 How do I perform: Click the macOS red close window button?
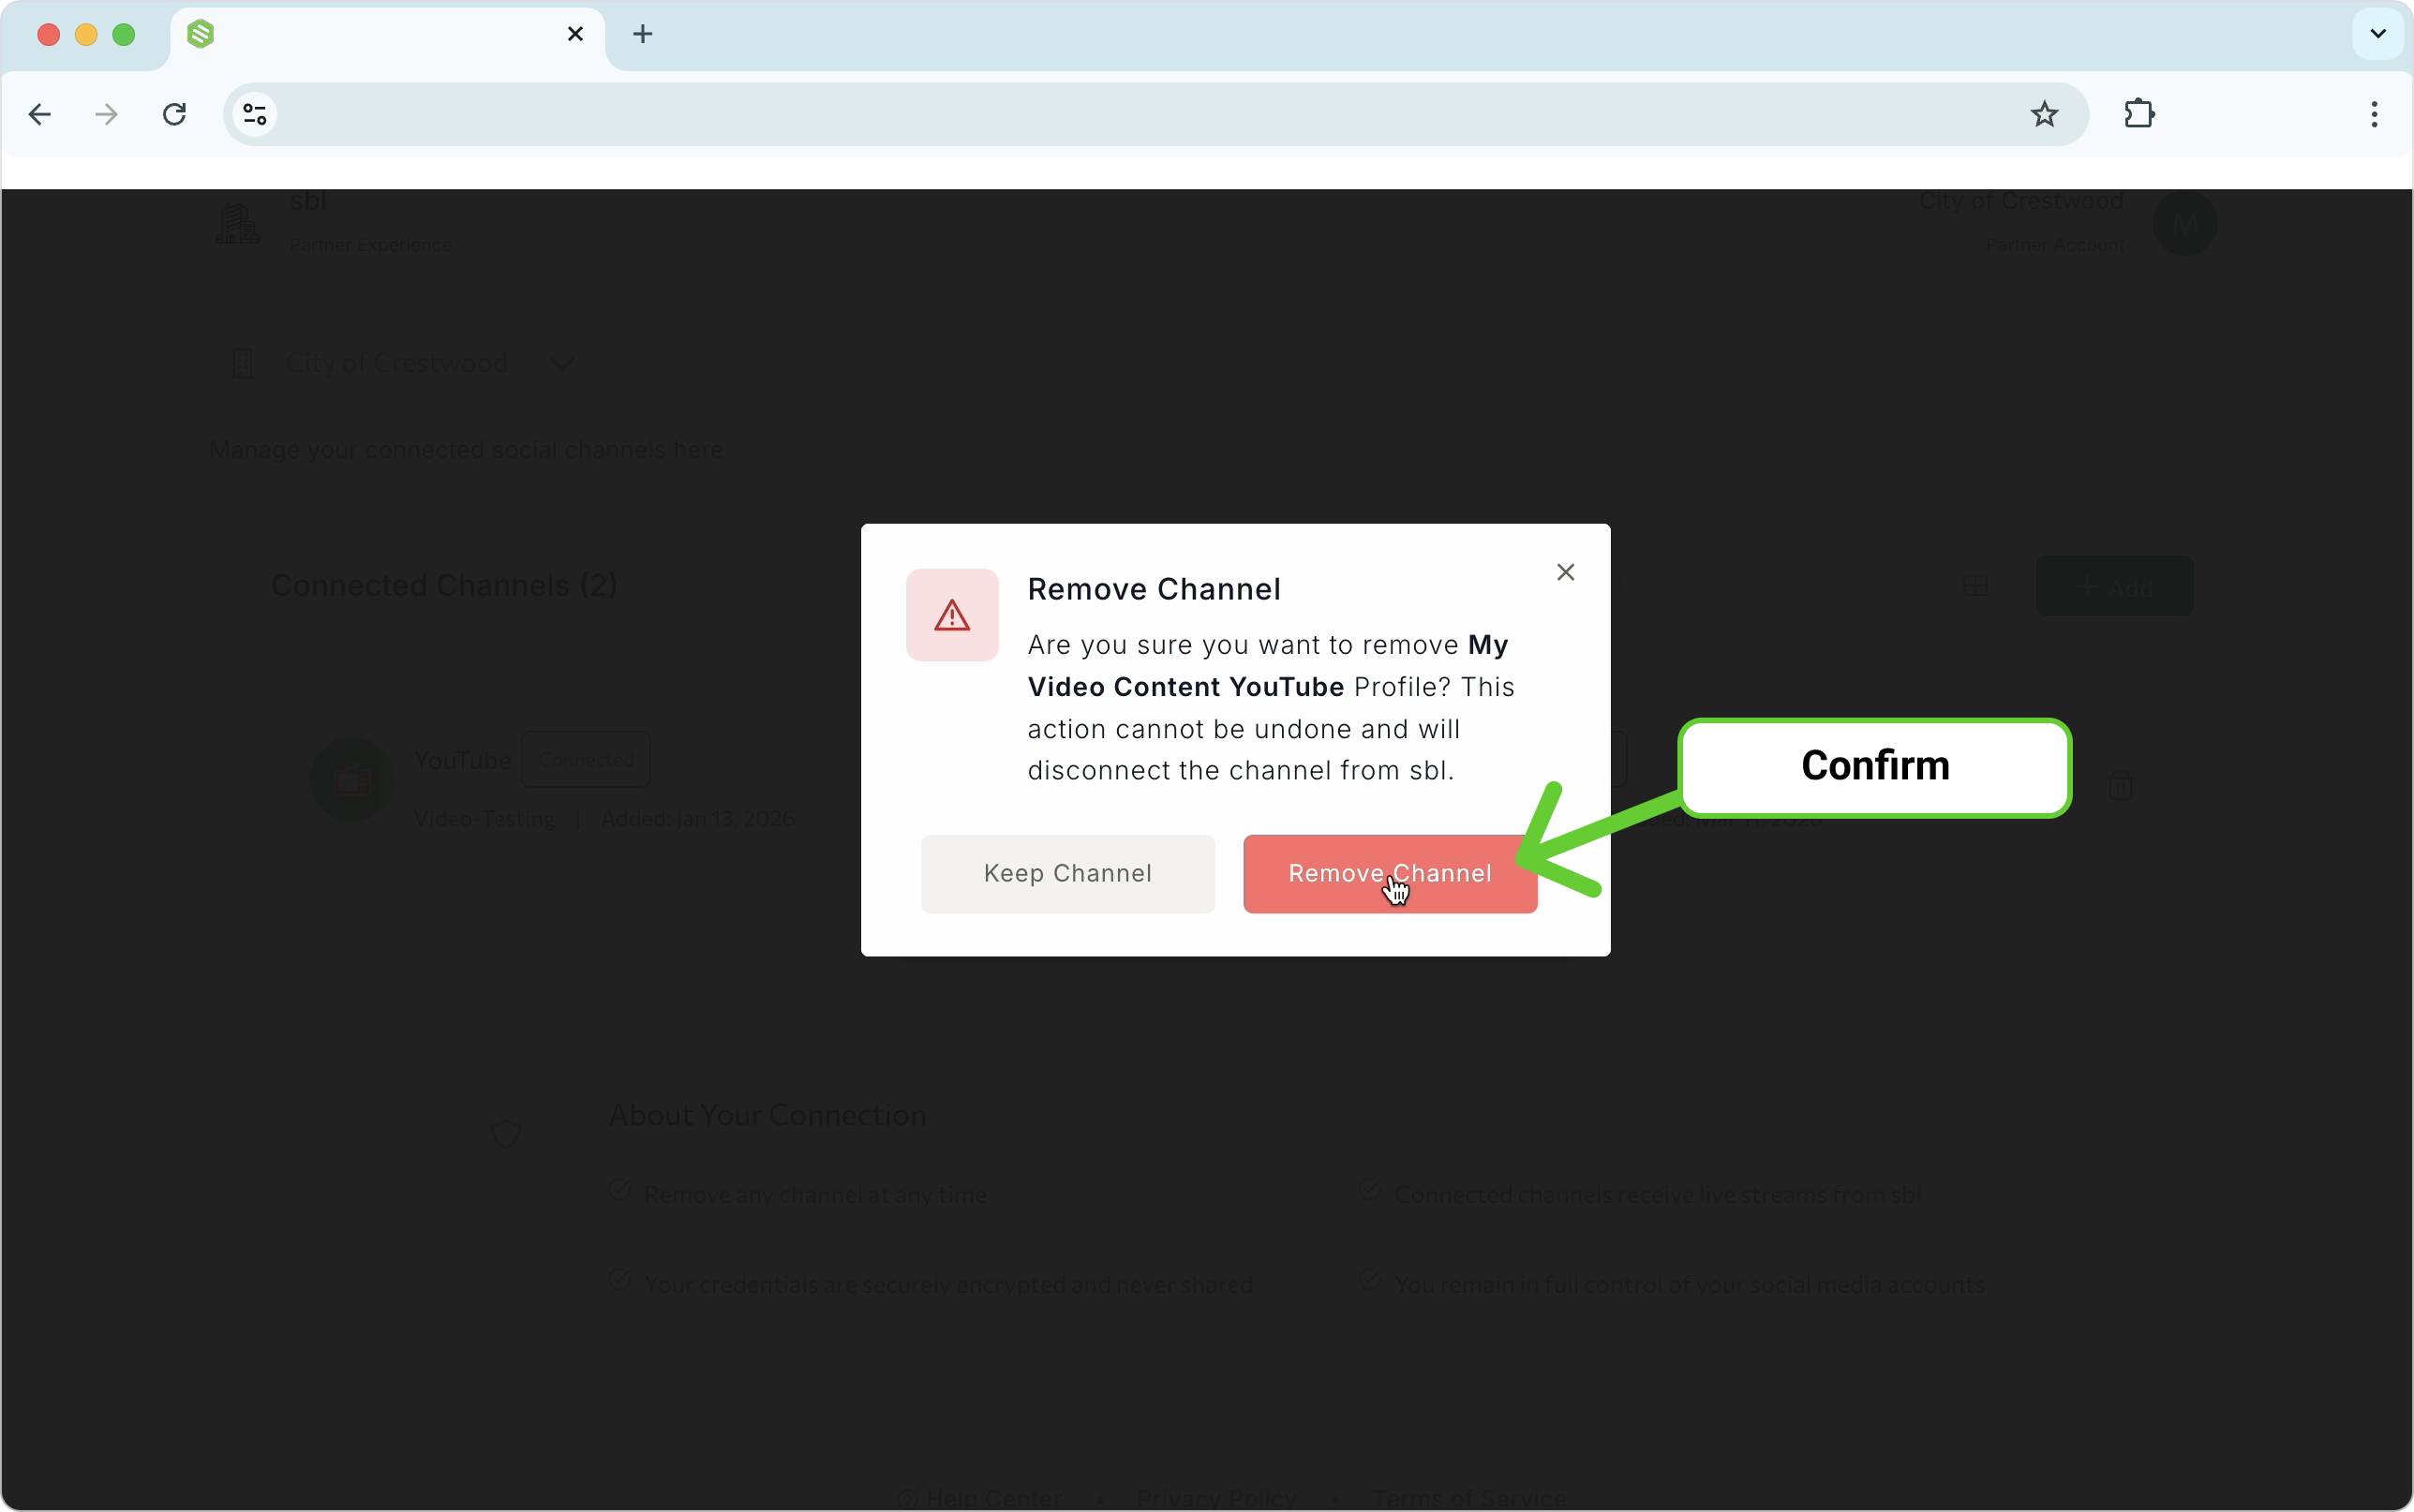coord(48,35)
